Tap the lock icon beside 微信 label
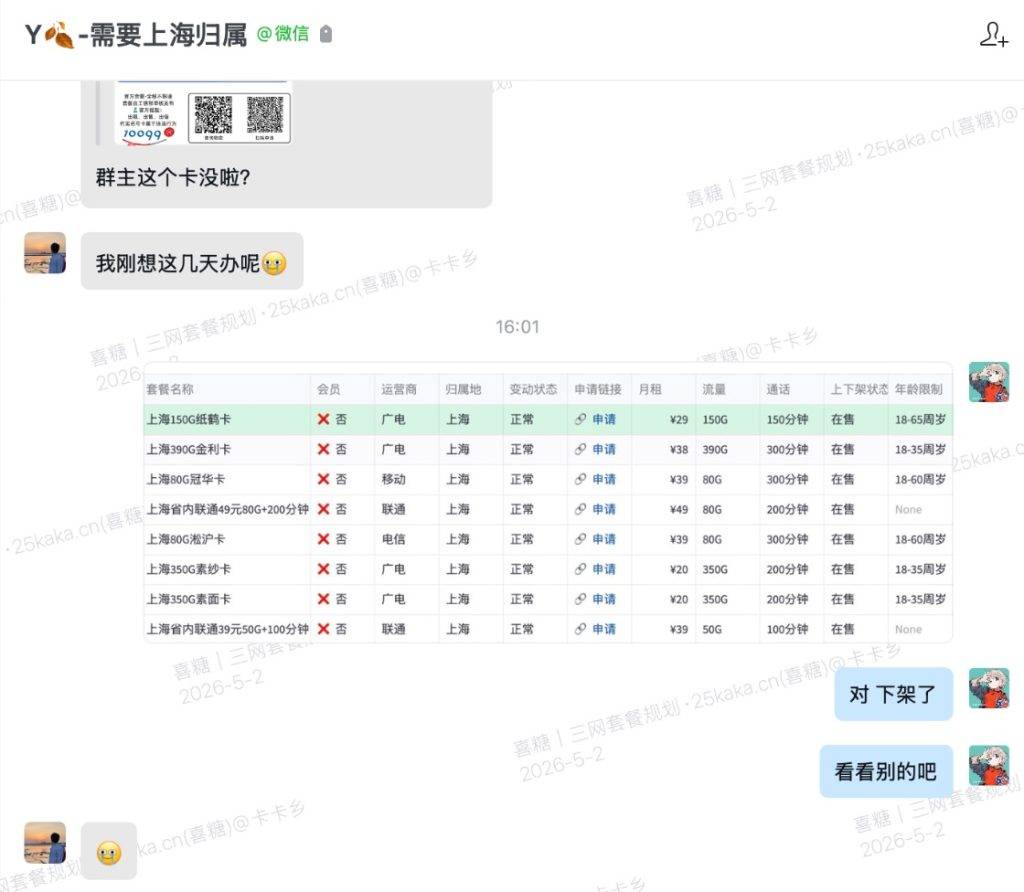Viewport: 1024px width, 892px height. (326, 34)
